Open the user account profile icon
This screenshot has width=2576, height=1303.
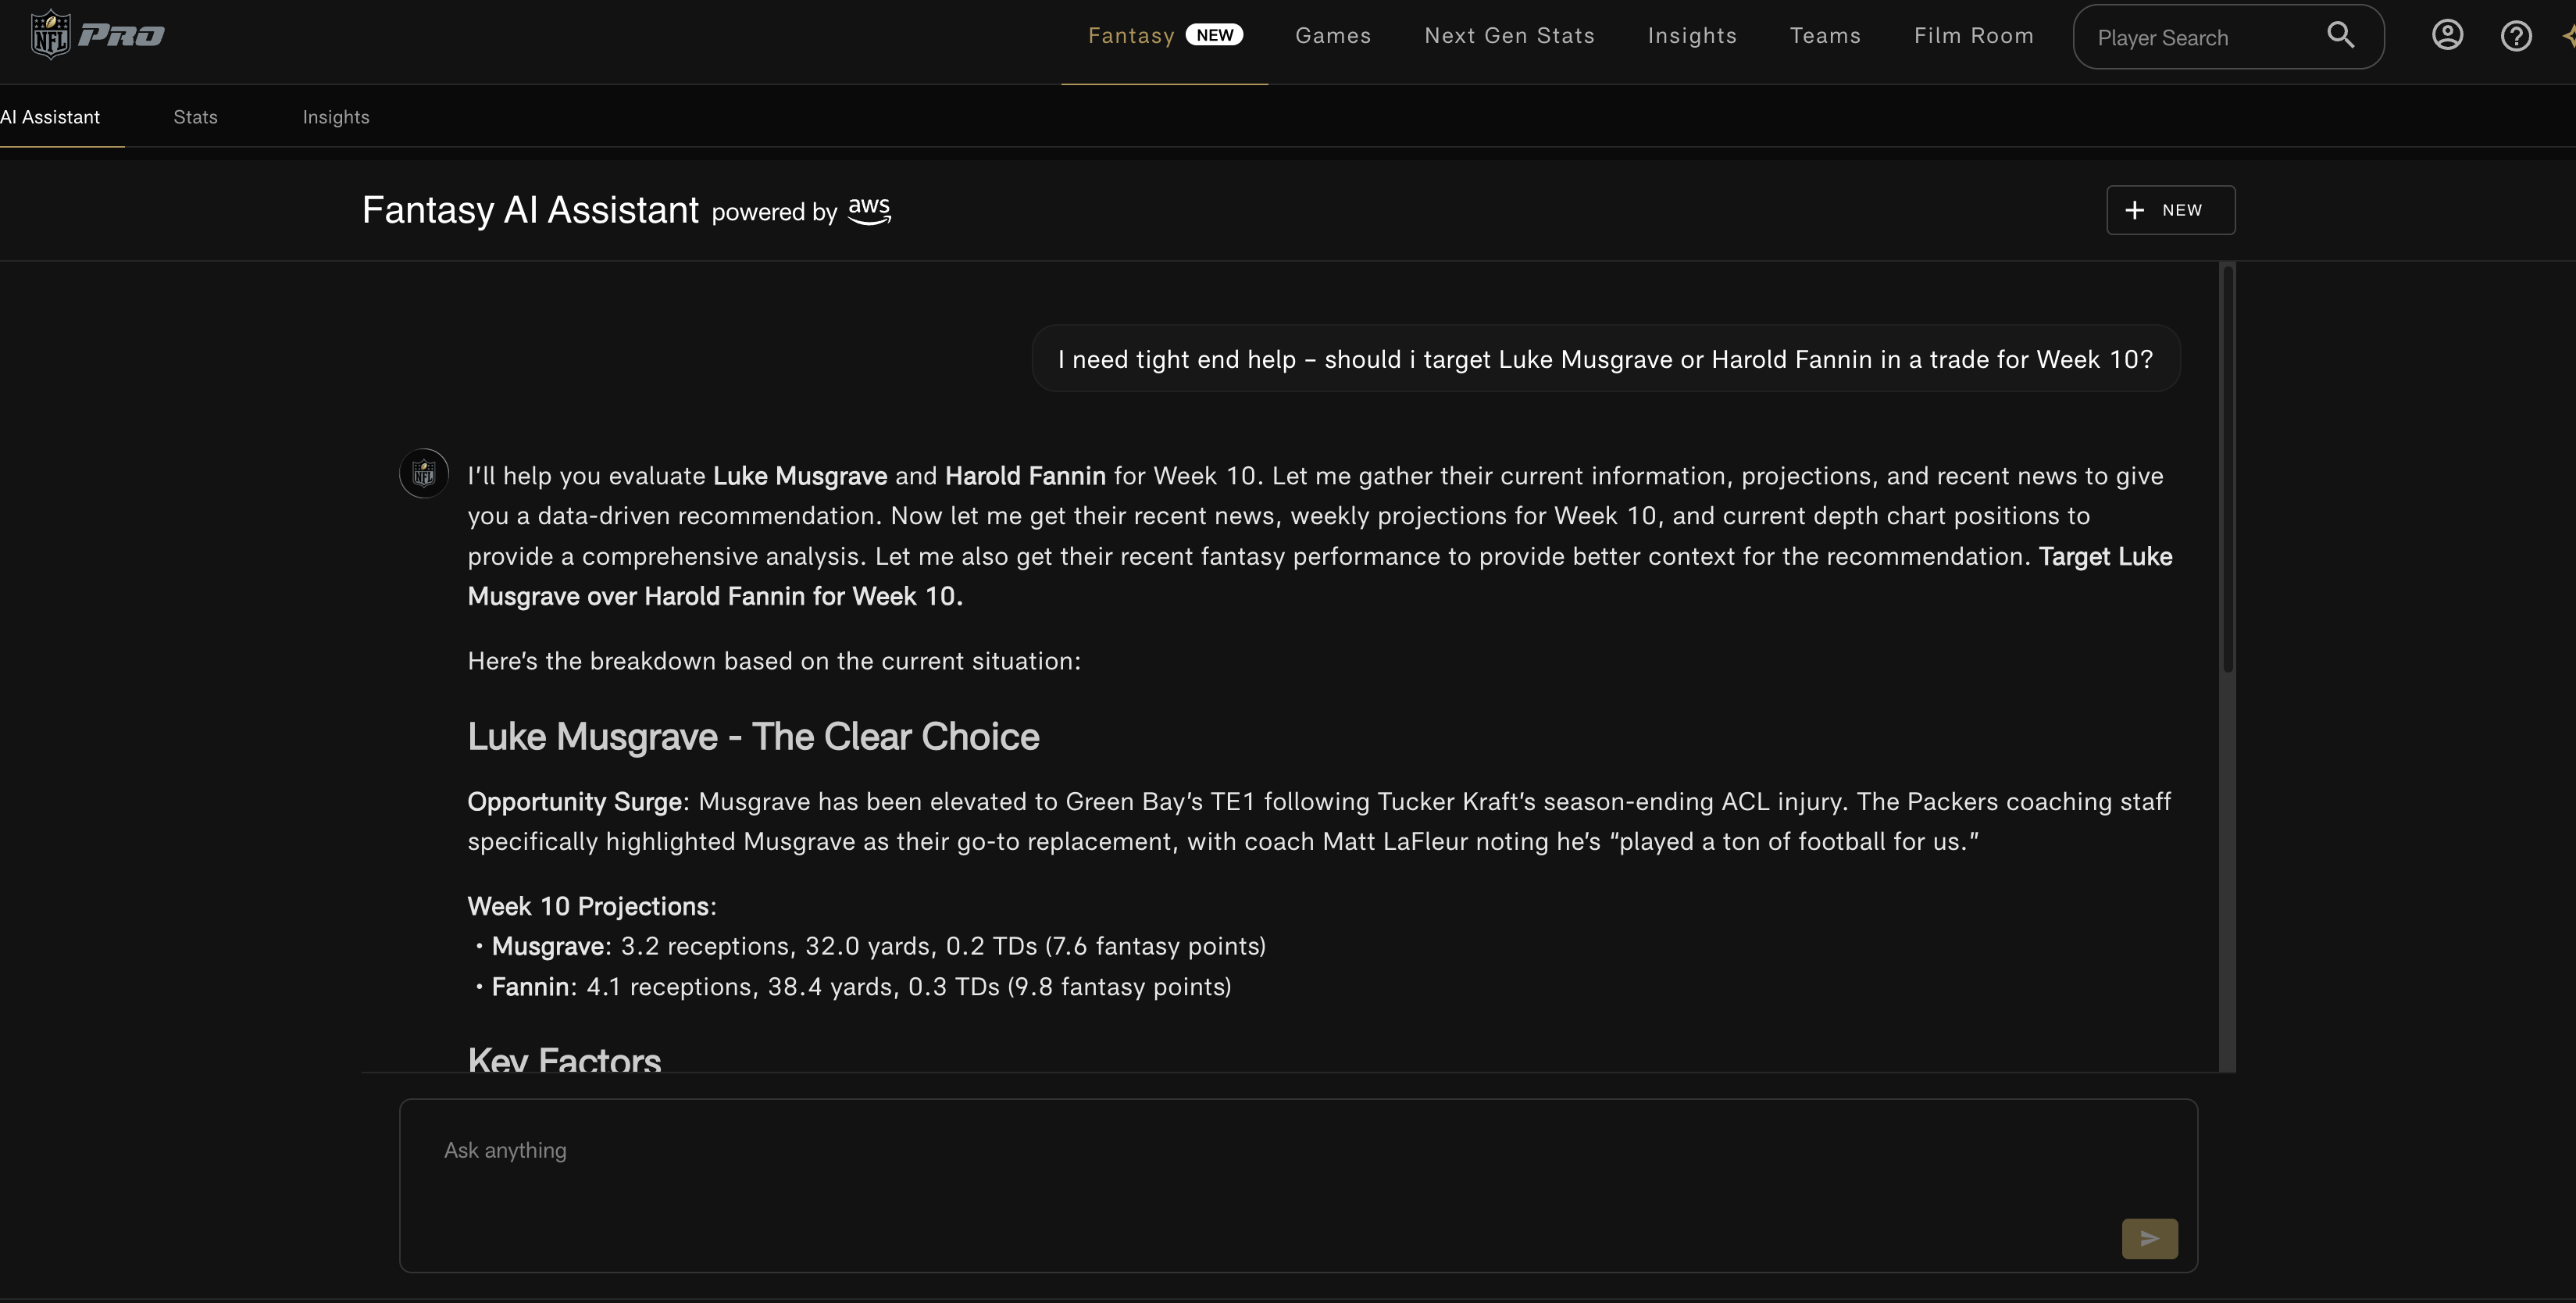(x=2447, y=36)
